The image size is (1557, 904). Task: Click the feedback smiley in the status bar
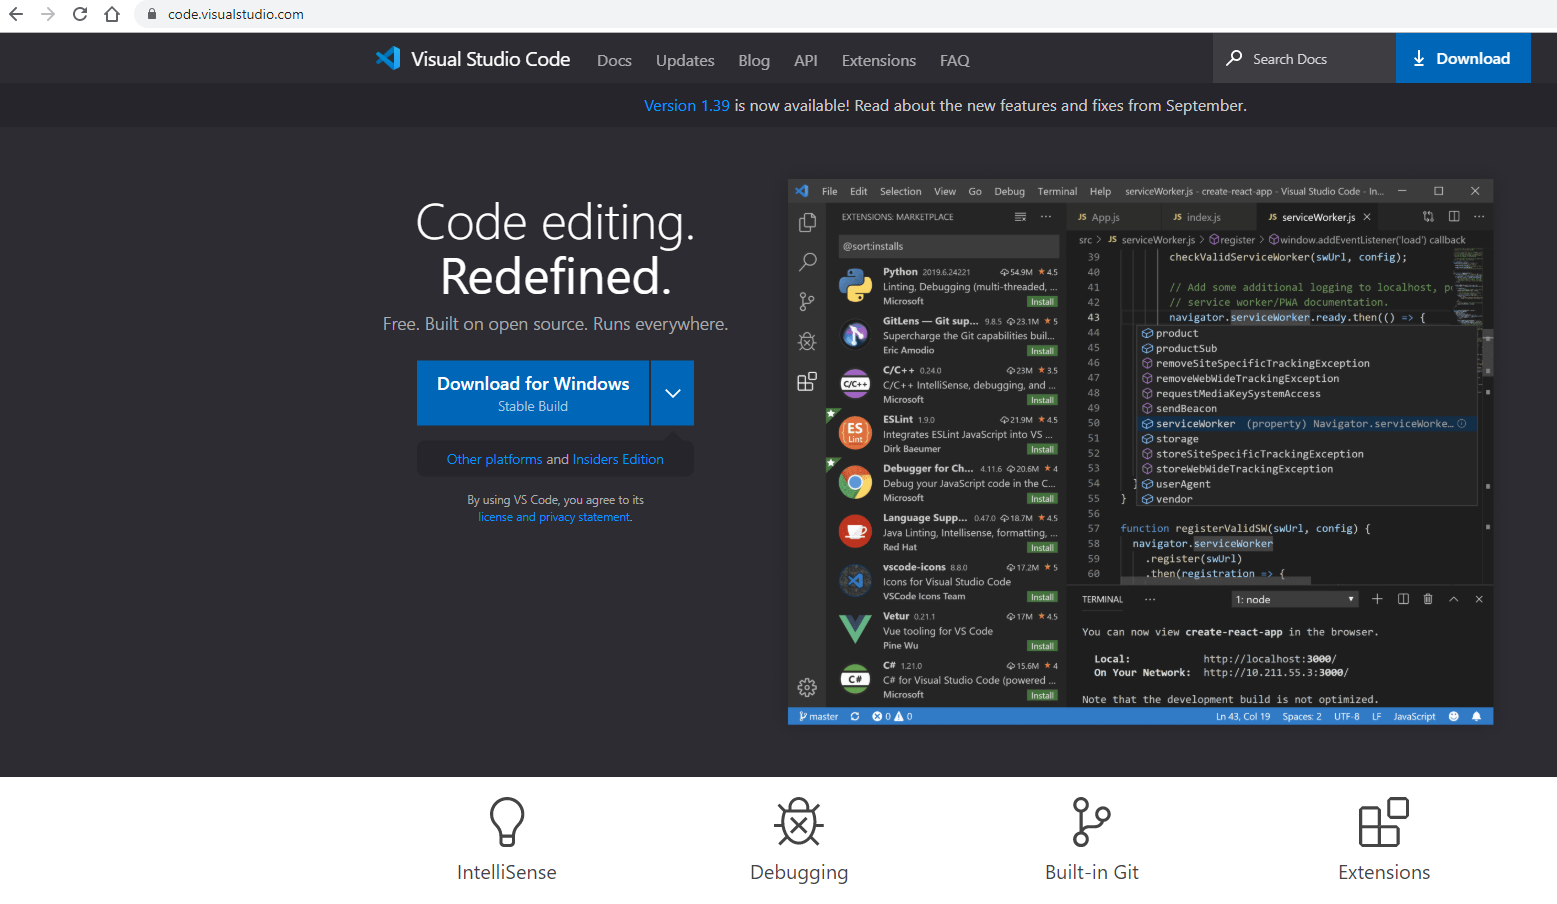coord(1454,716)
